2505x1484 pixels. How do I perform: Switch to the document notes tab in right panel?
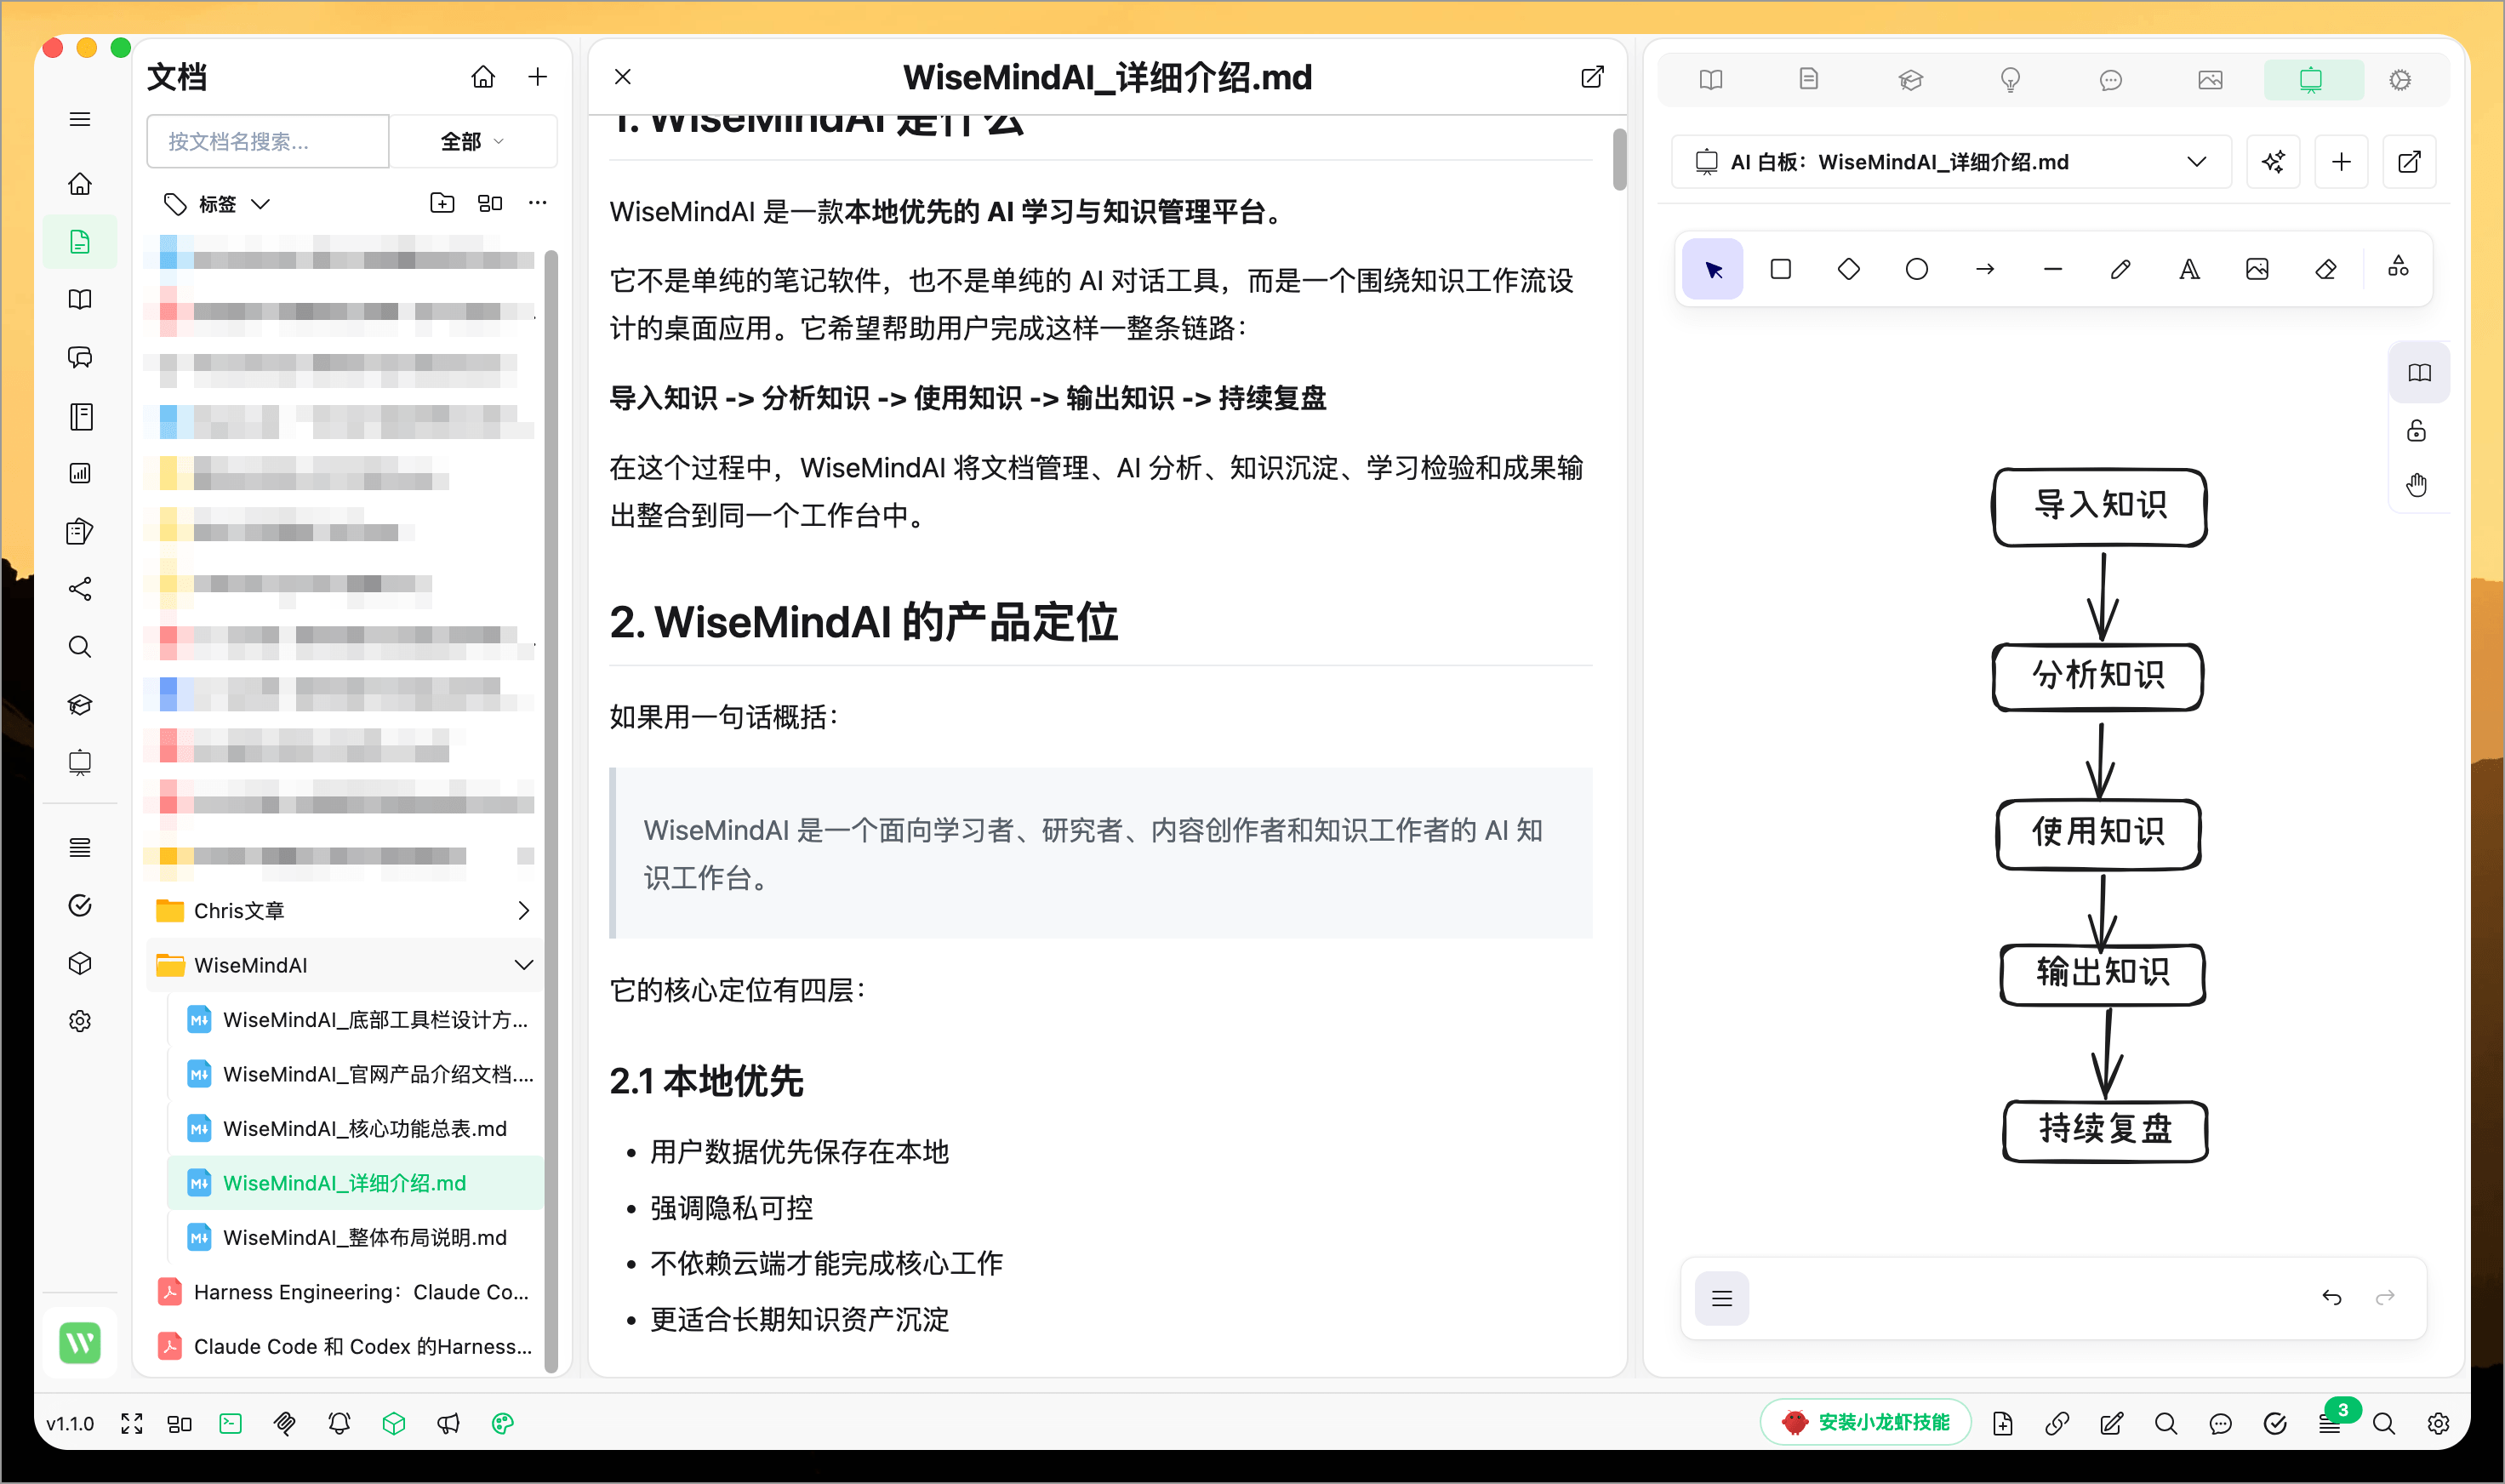pos(1808,80)
